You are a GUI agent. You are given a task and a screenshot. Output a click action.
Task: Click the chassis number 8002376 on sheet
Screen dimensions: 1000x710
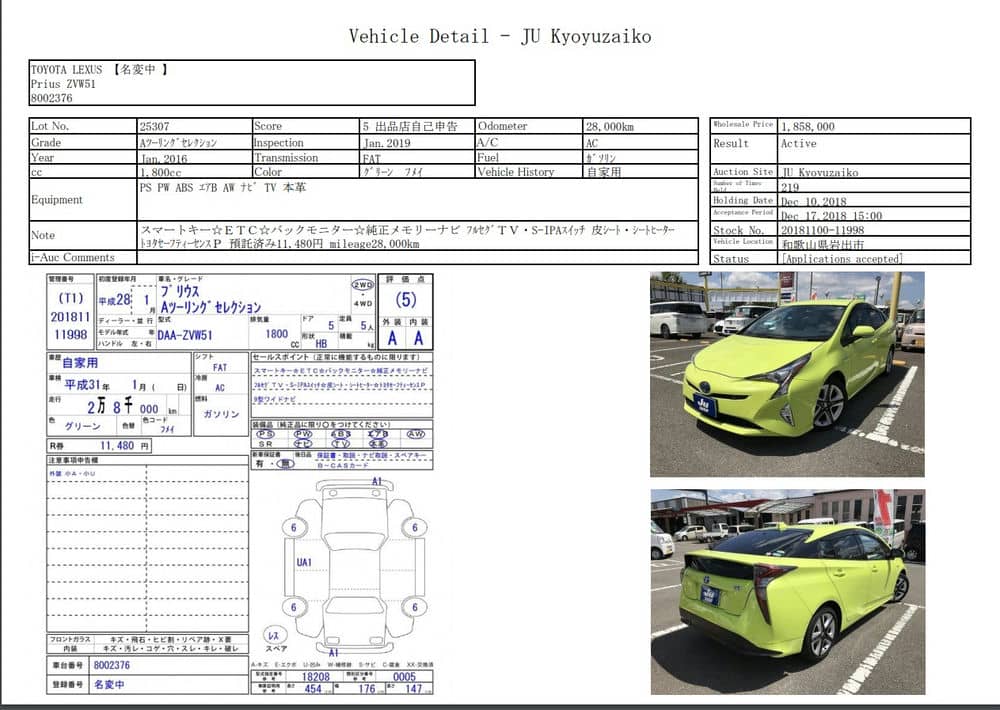[112, 665]
